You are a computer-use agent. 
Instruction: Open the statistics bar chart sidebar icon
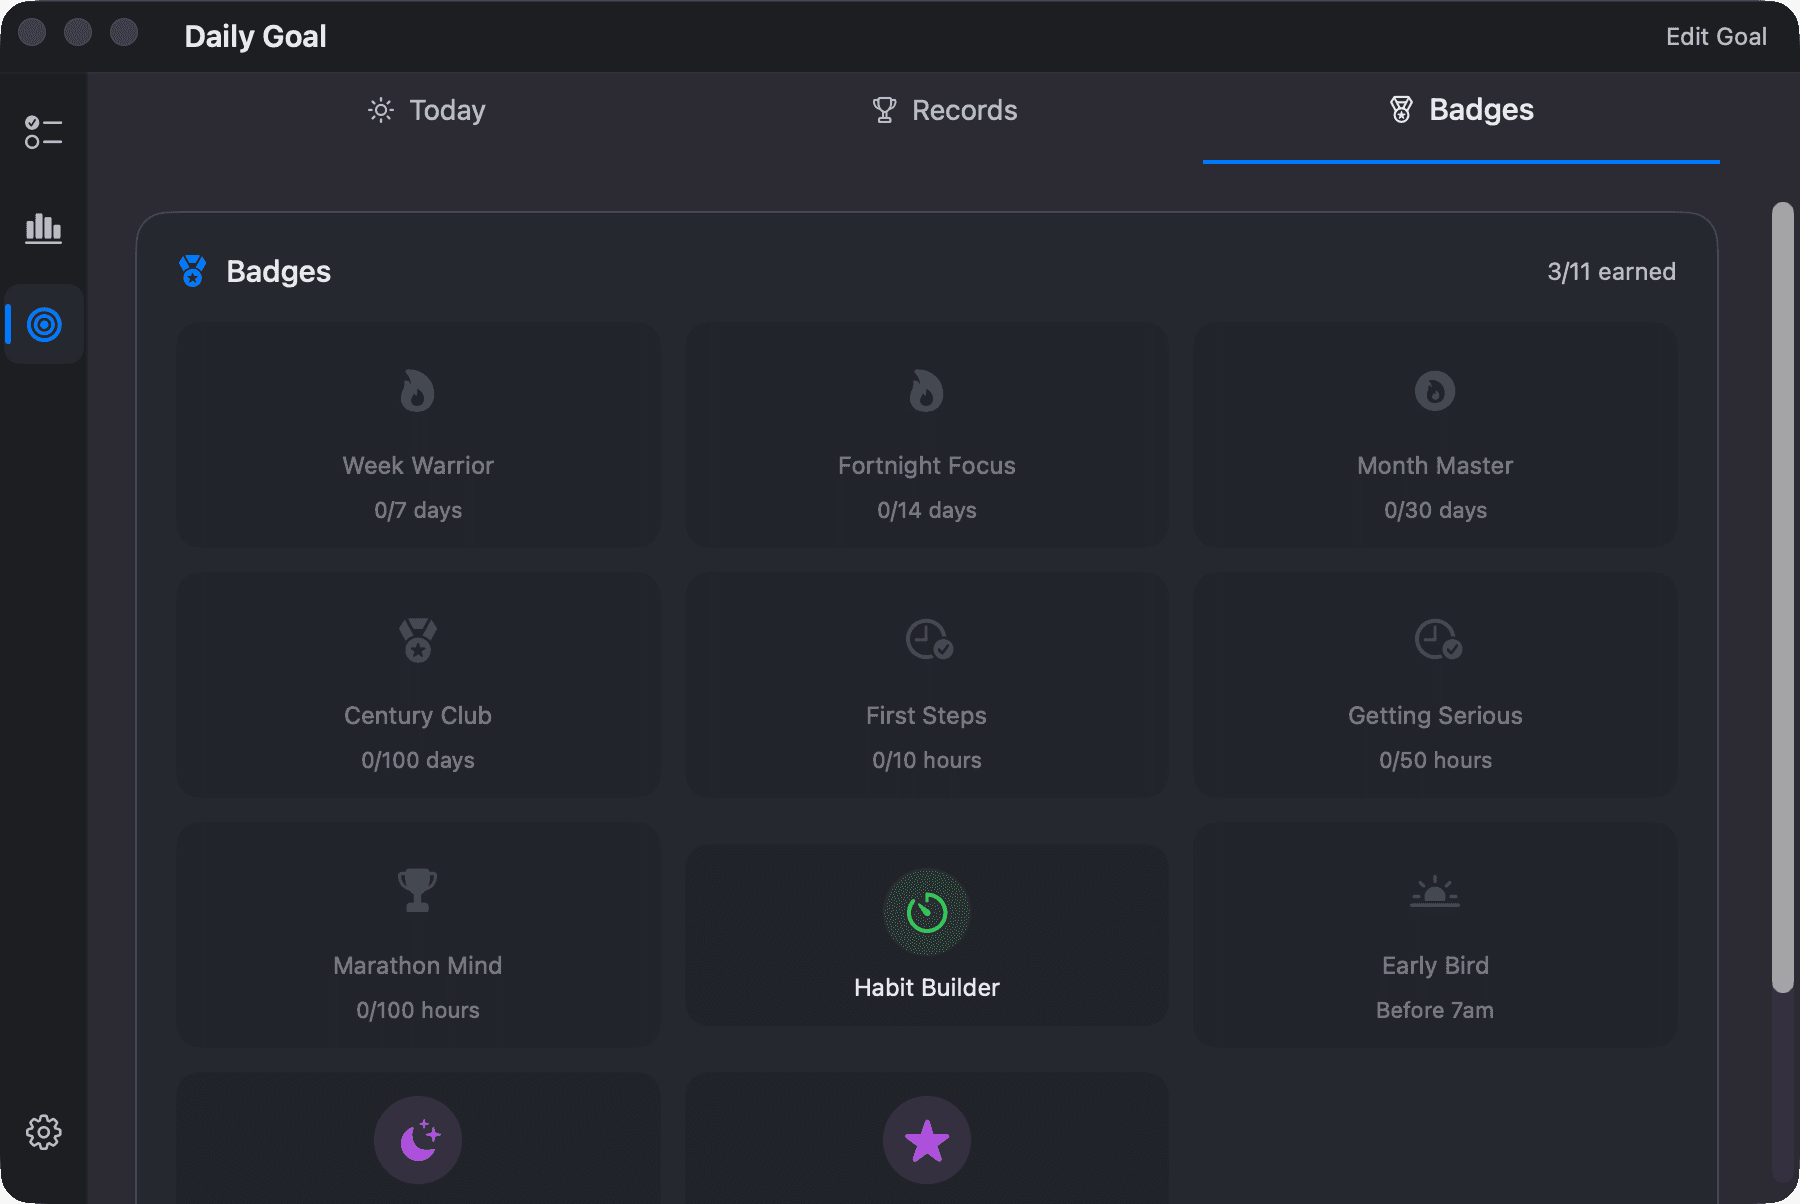point(43,228)
